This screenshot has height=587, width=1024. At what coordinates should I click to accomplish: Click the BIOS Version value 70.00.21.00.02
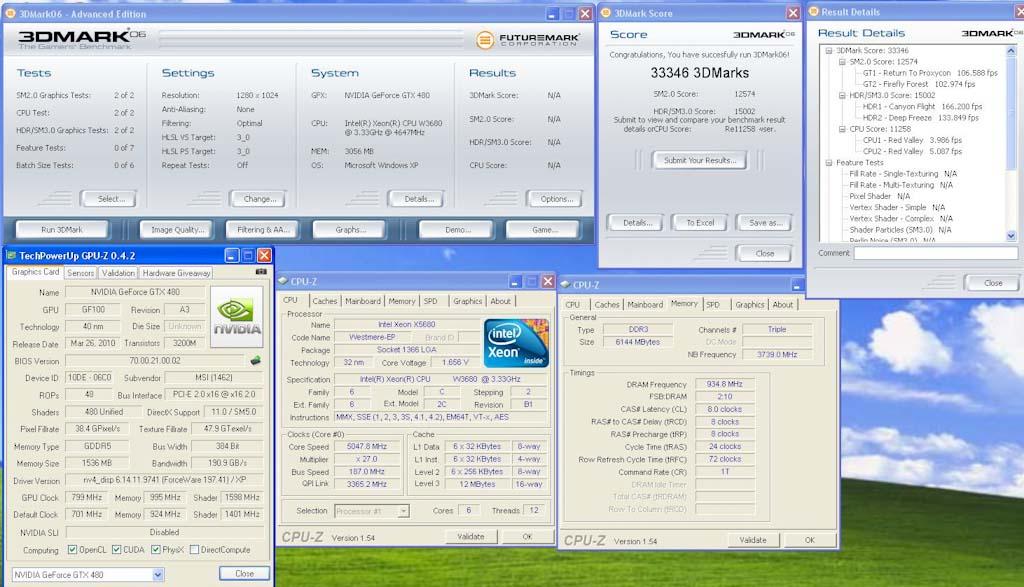[155, 360]
